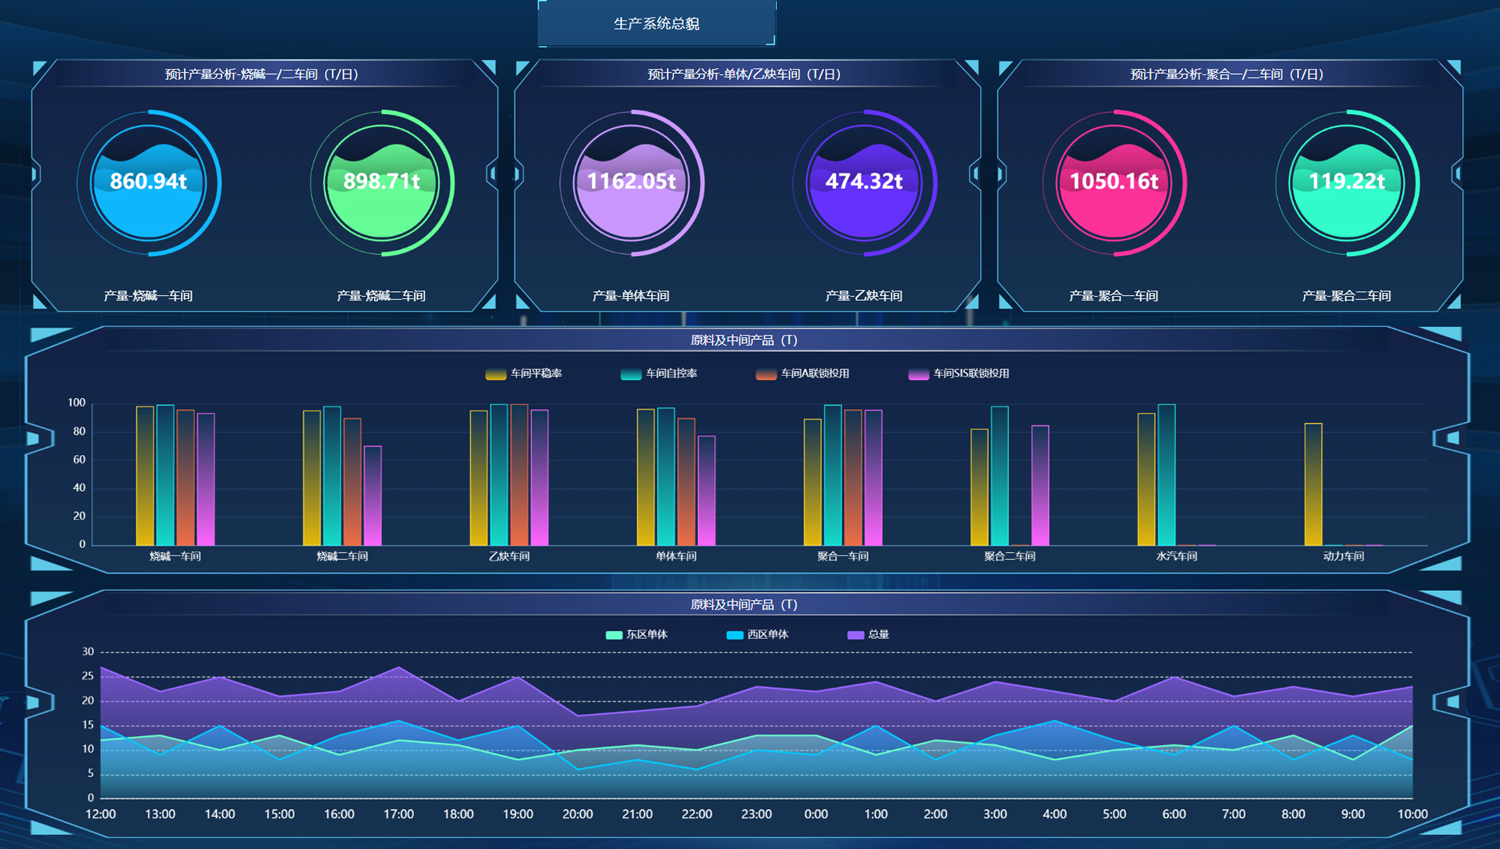This screenshot has height=849, width=1500.
Task: Click the yellow bar of 烧碱一车间
Action: pyautogui.click(x=145, y=476)
